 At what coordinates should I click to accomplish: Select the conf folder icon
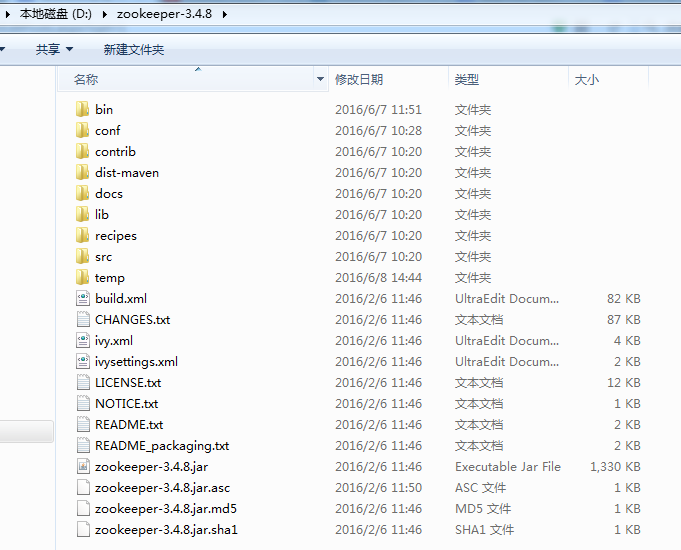click(83, 130)
